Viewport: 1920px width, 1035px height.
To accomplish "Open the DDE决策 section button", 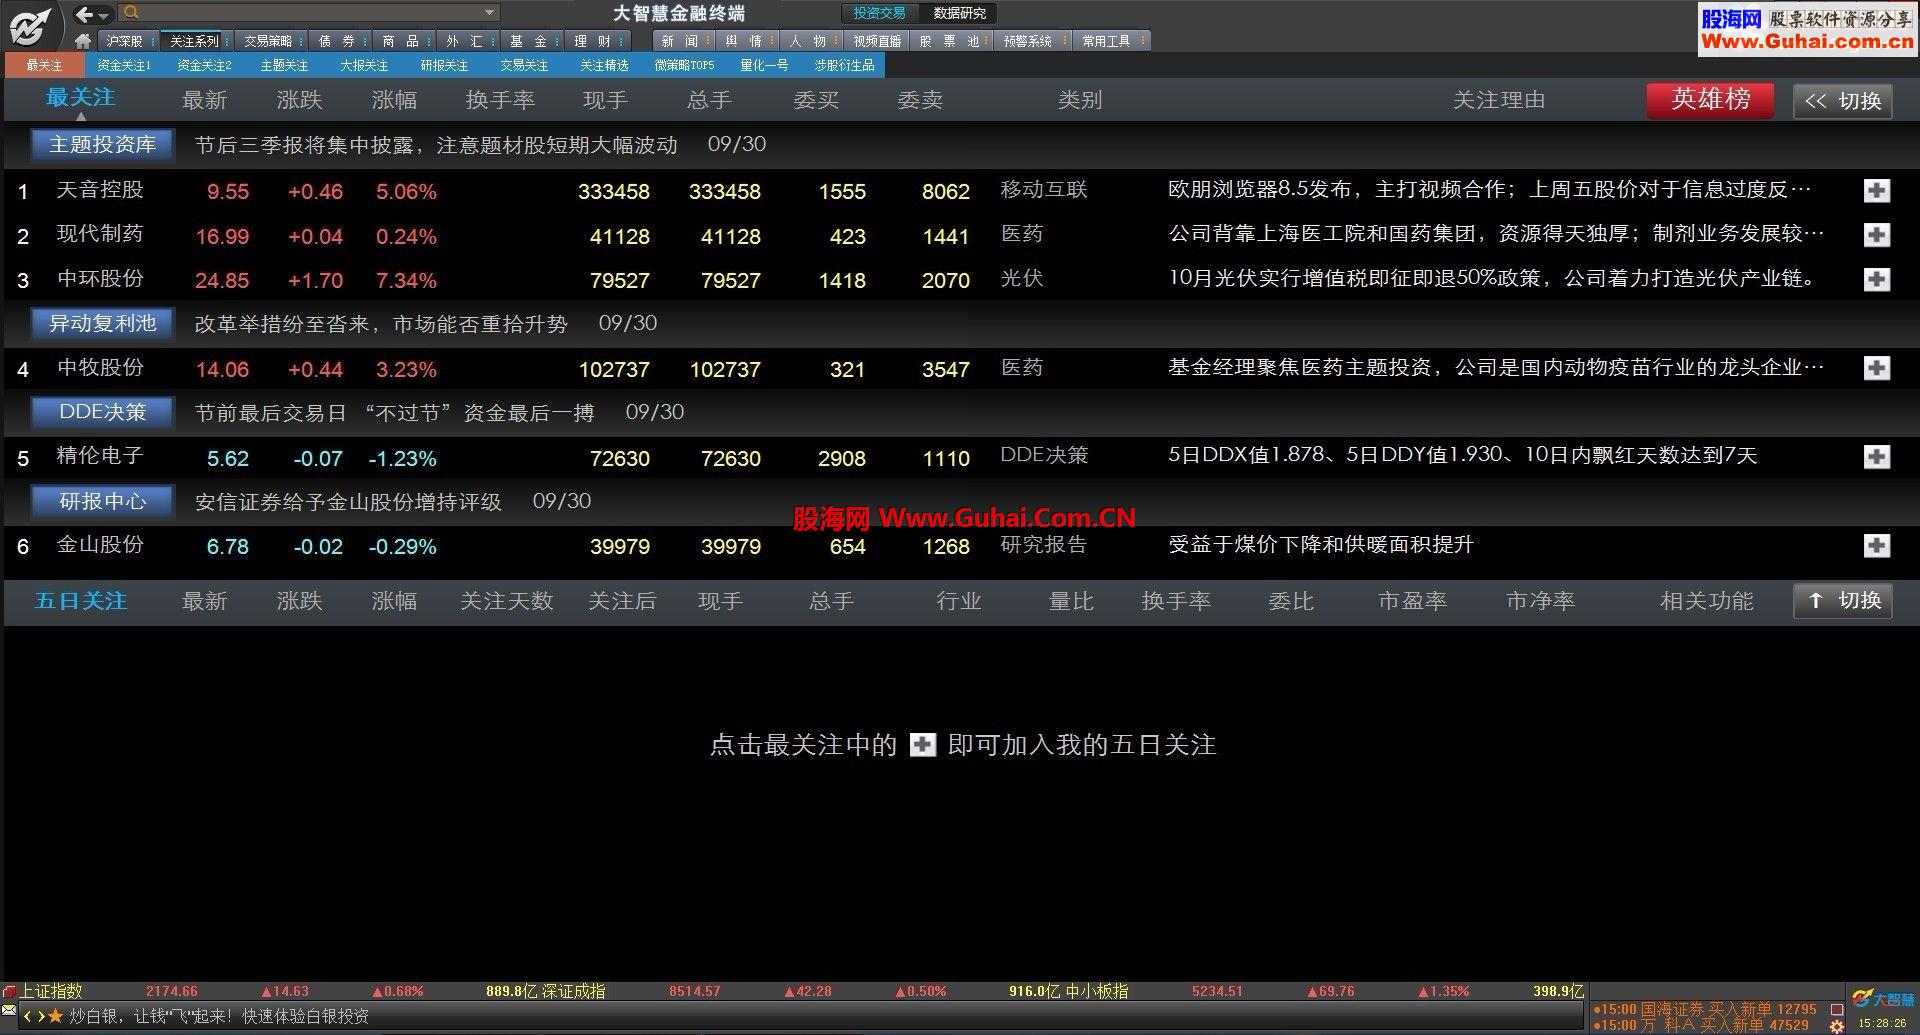I will pyautogui.click(x=102, y=412).
